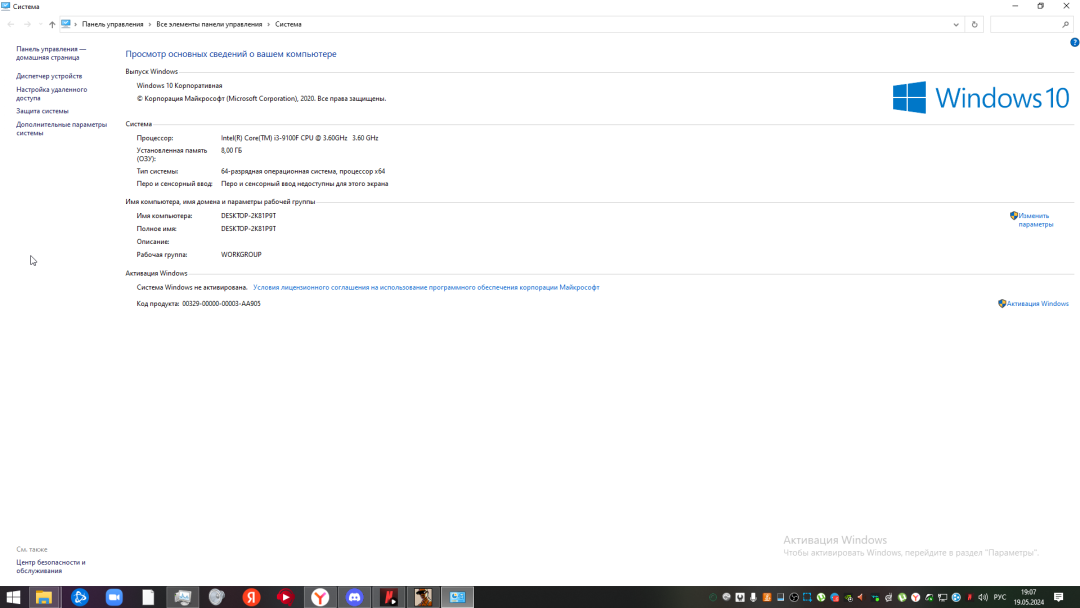
Task: Click the File Explorer taskbar icon
Action: (44, 597)
